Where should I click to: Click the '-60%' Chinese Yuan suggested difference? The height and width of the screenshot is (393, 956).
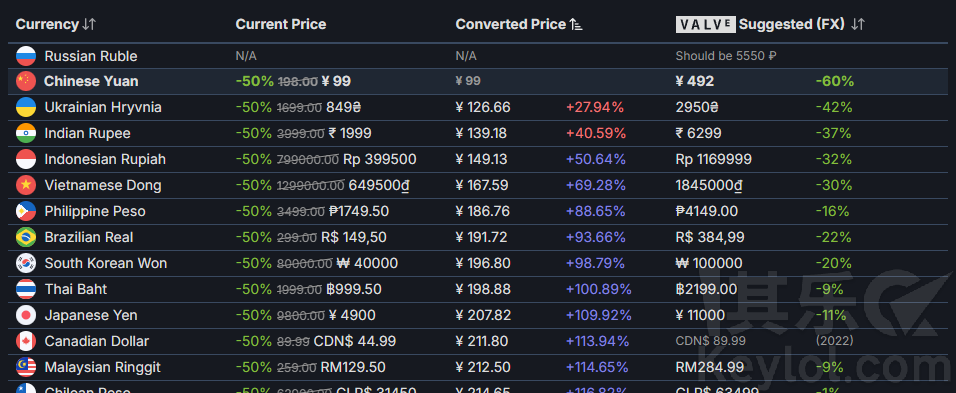click(x=835, y=81)
